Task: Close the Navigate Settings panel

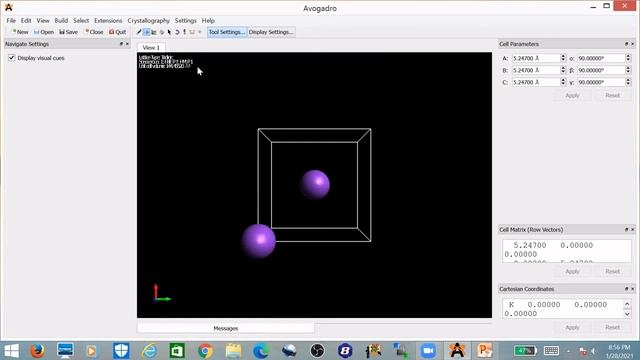Action: 127,44
